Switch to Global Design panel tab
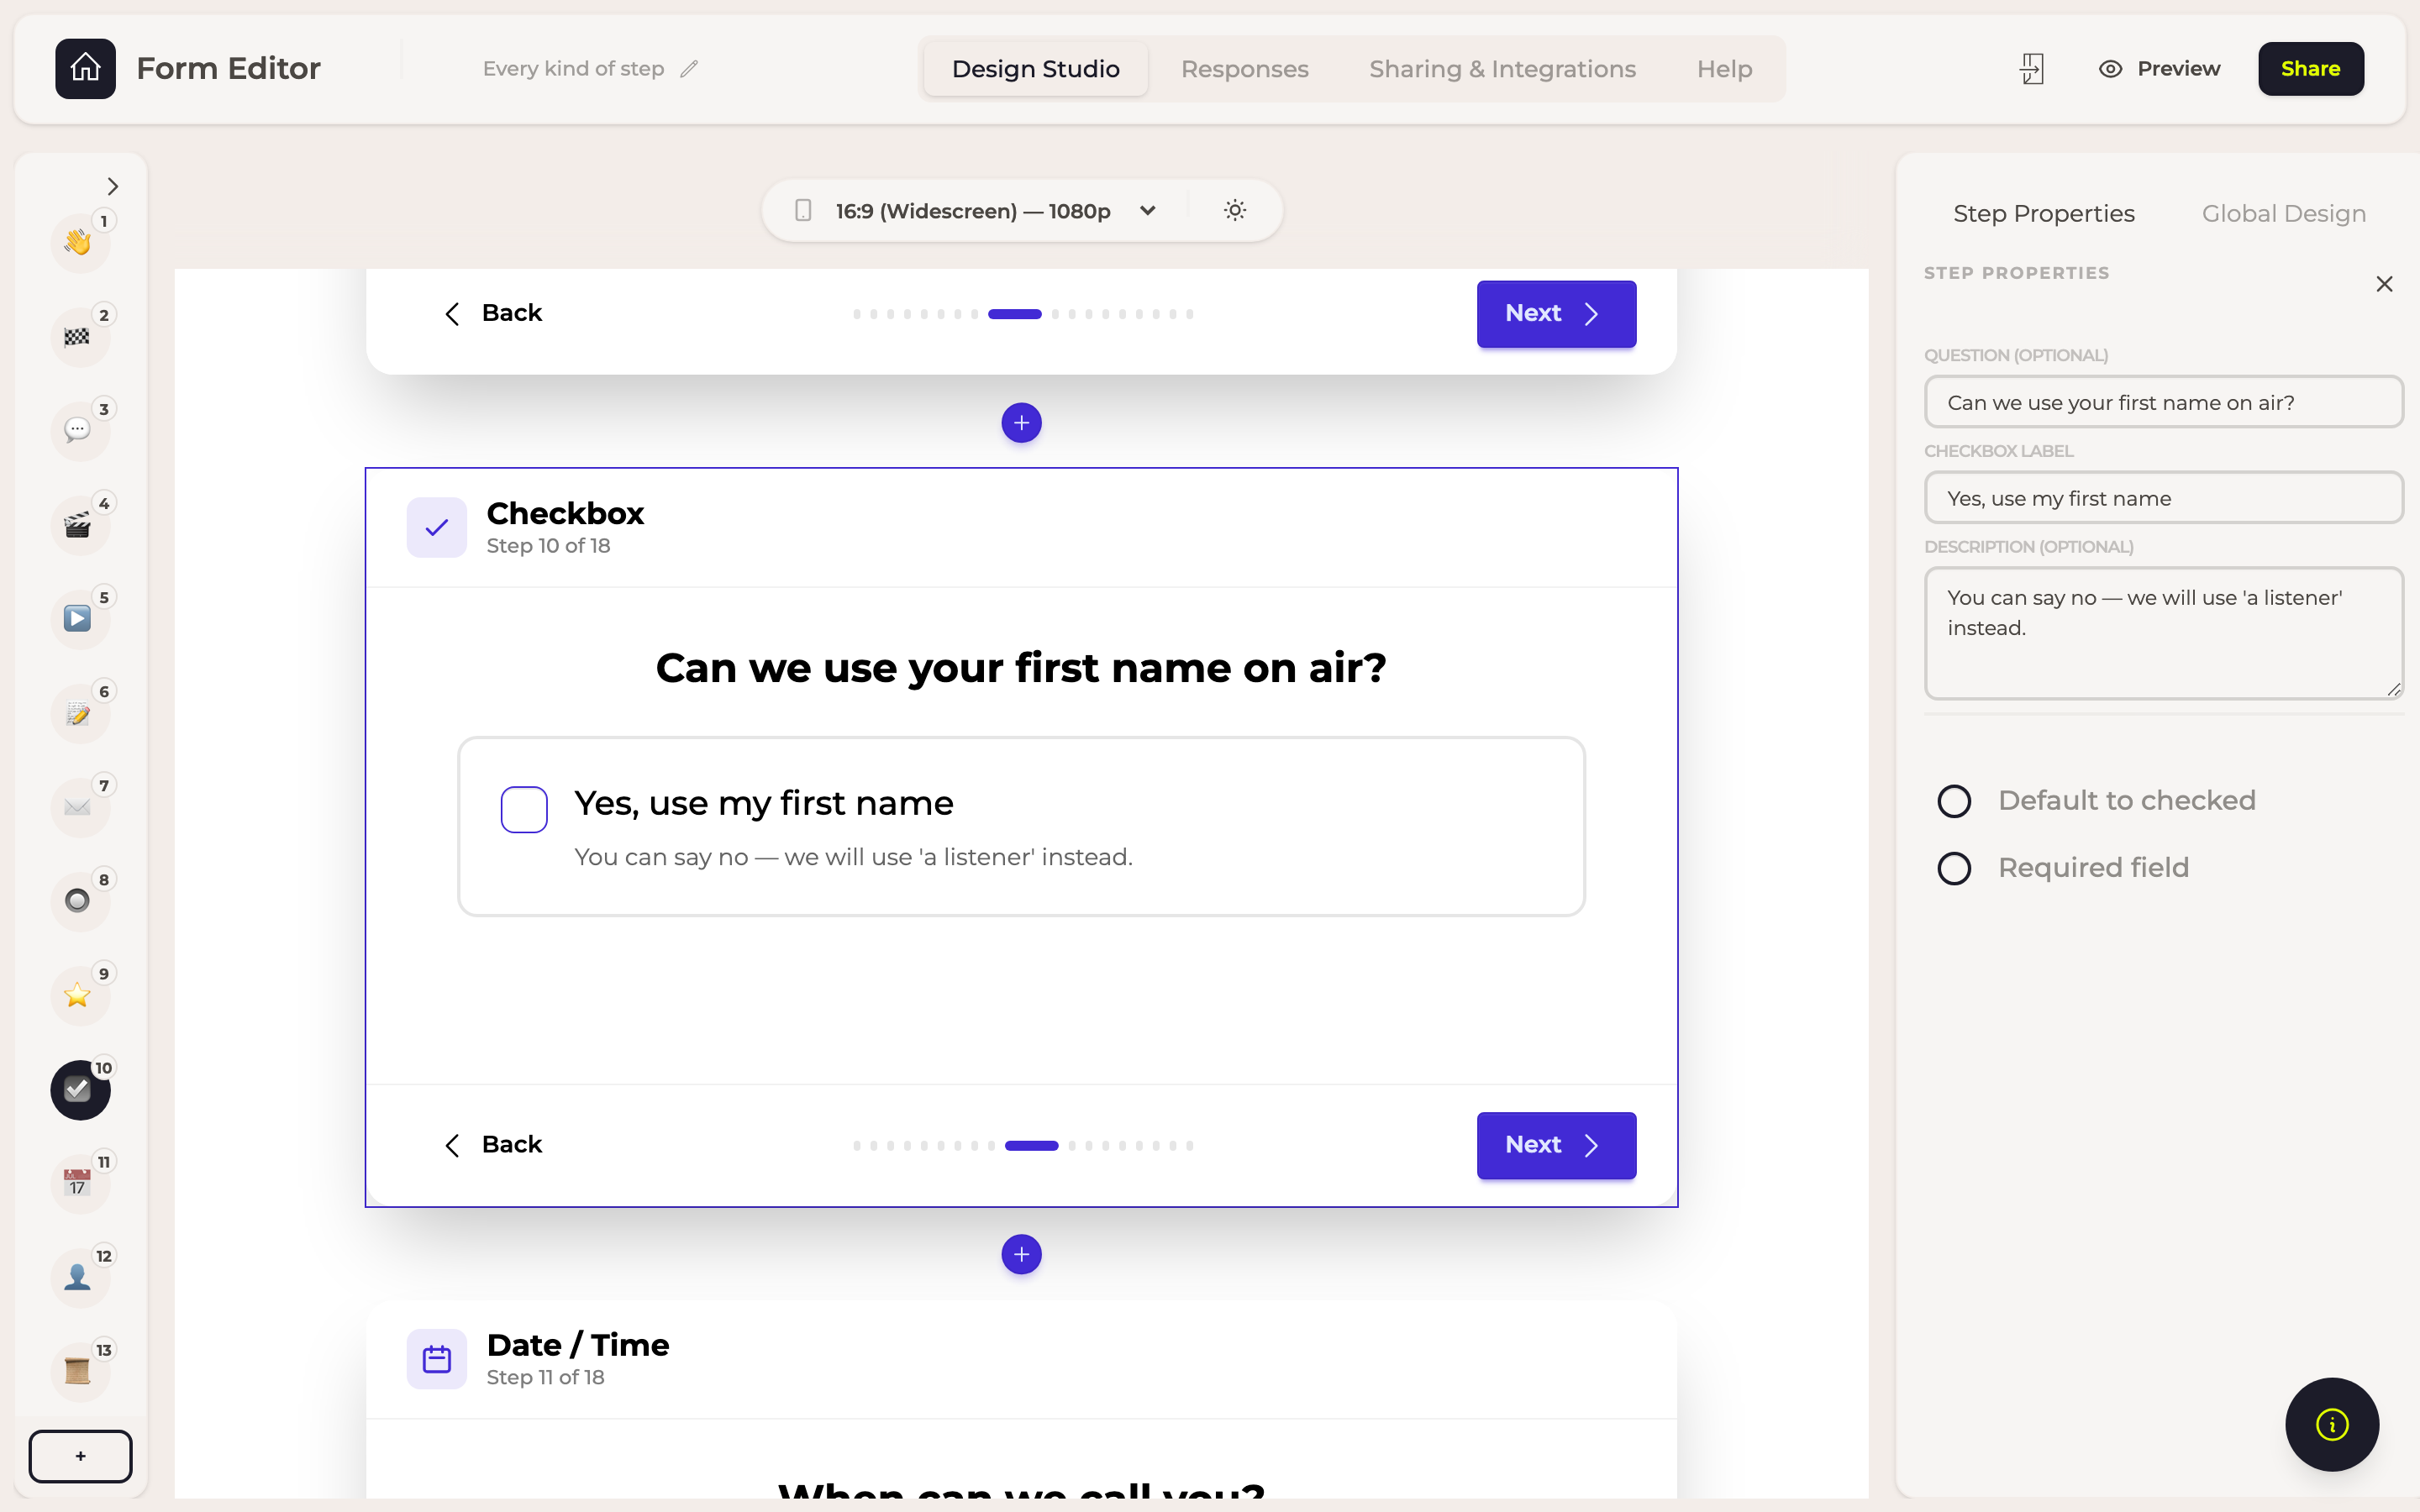 tap(2283, 213)
